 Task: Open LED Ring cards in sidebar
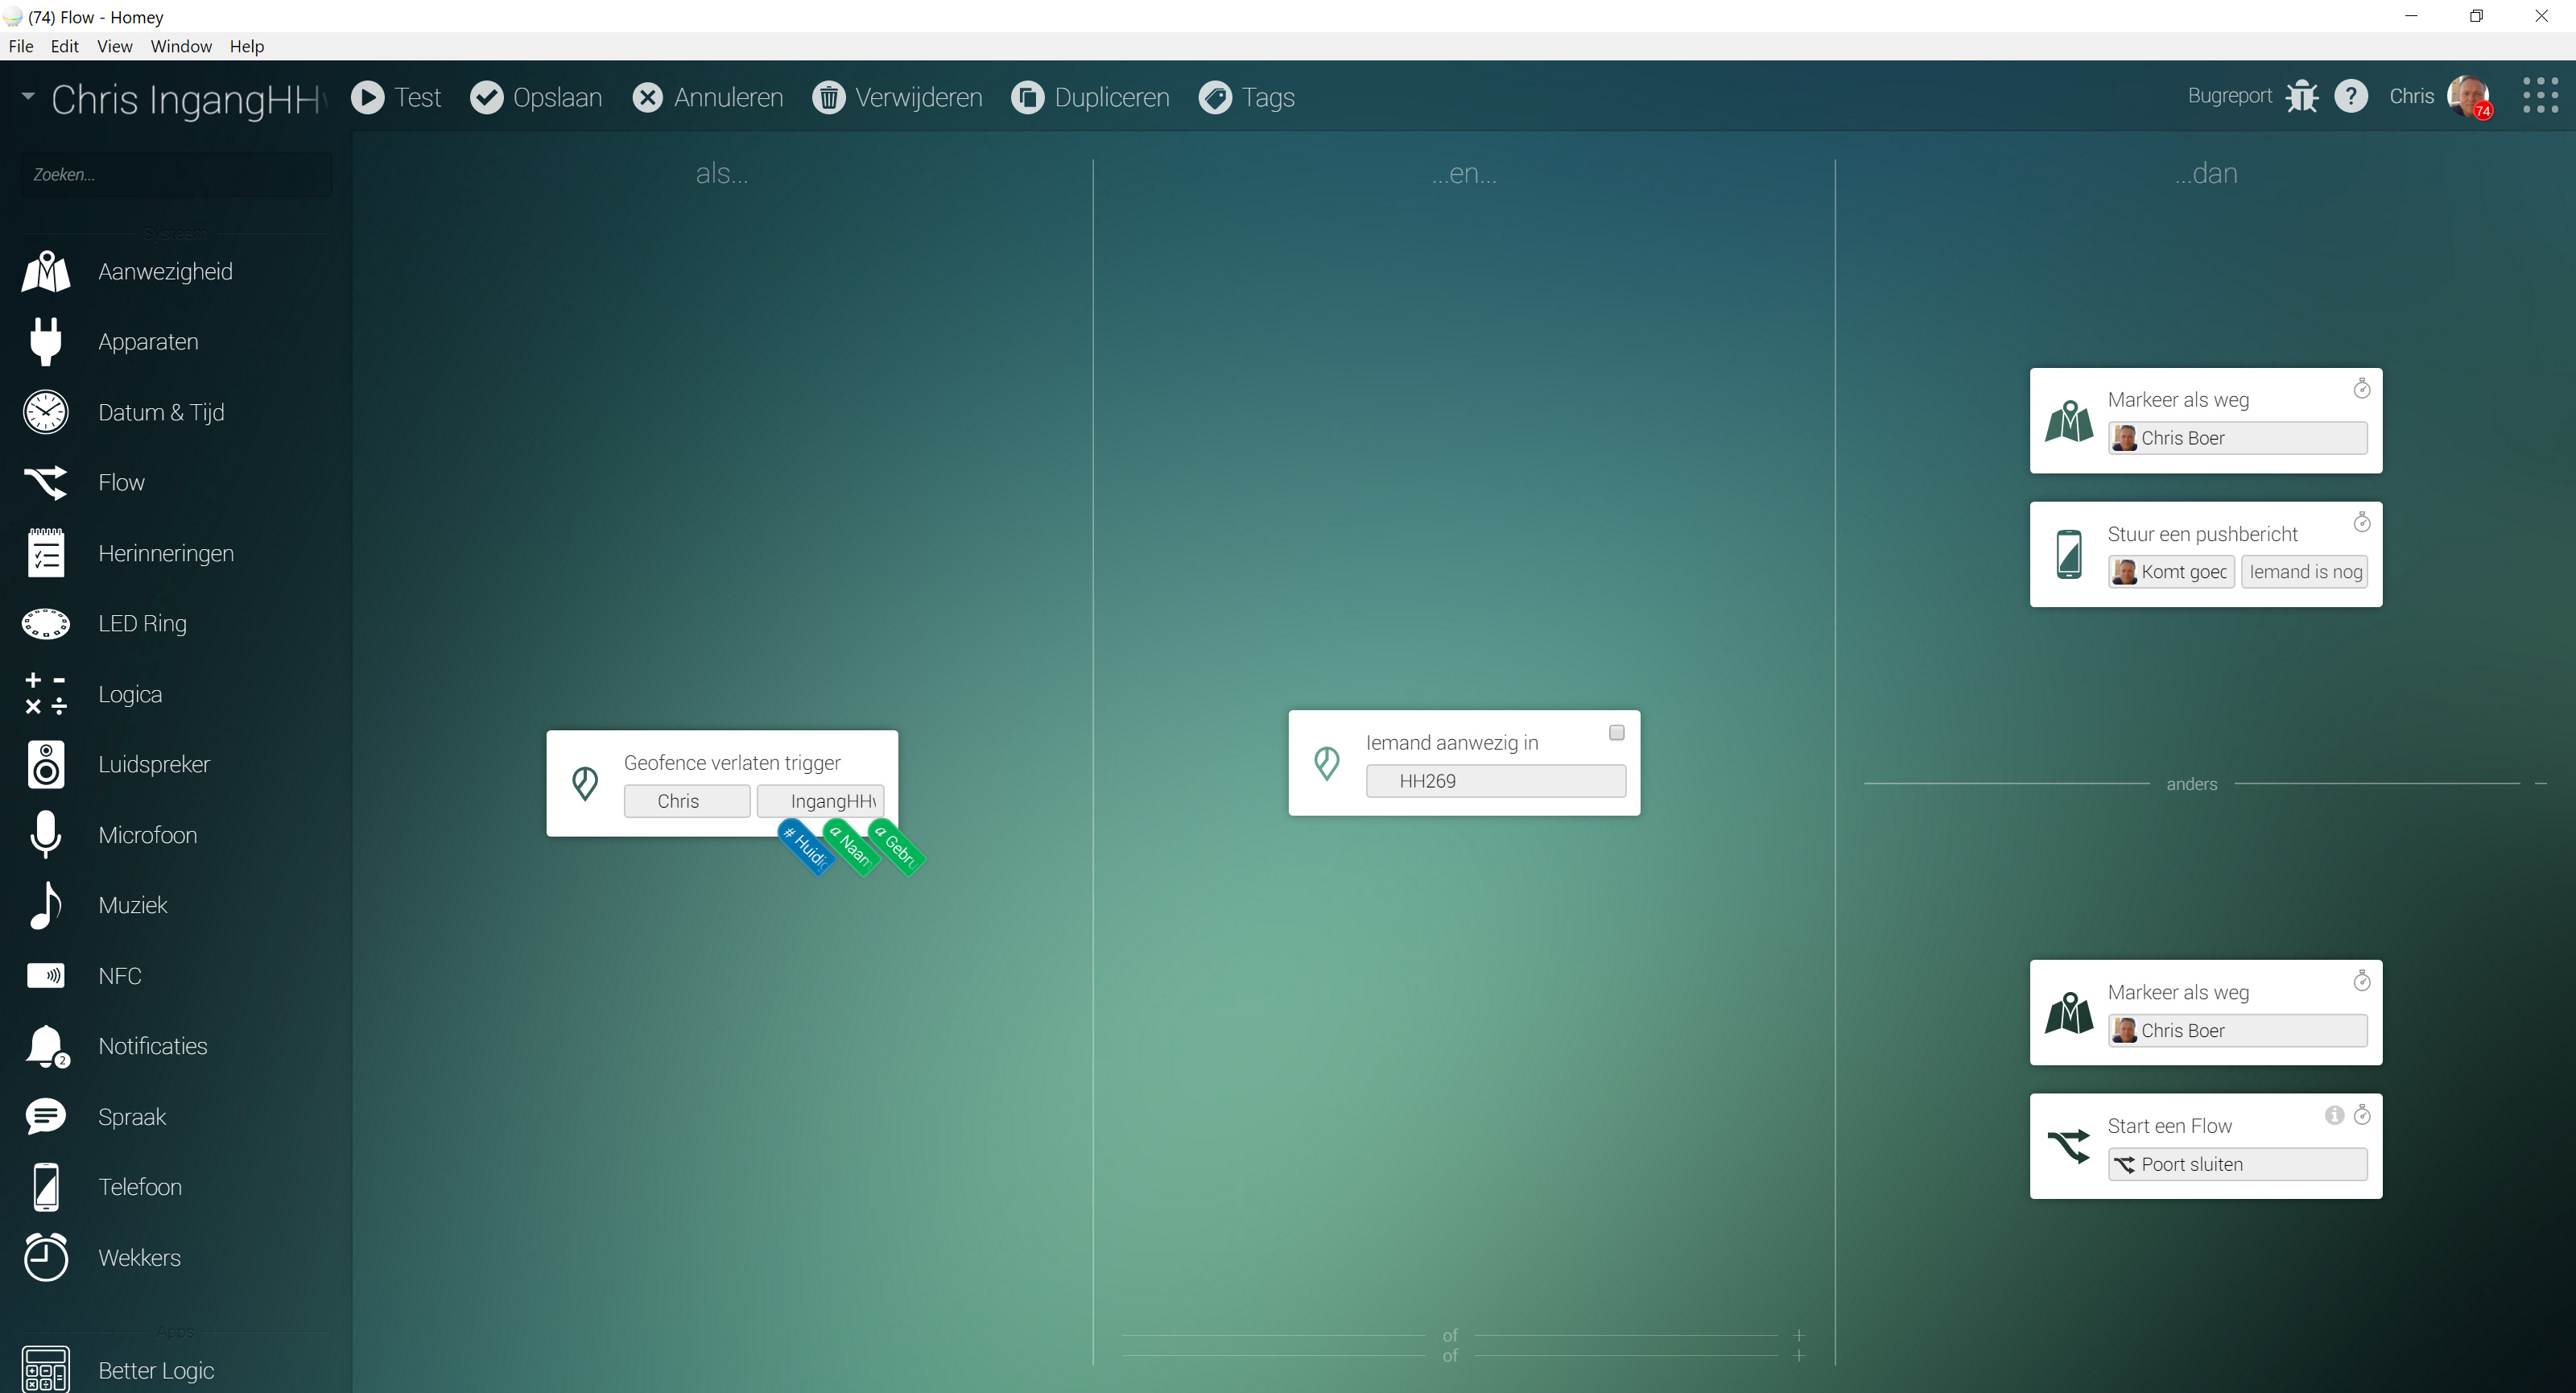tap(142, 623)
